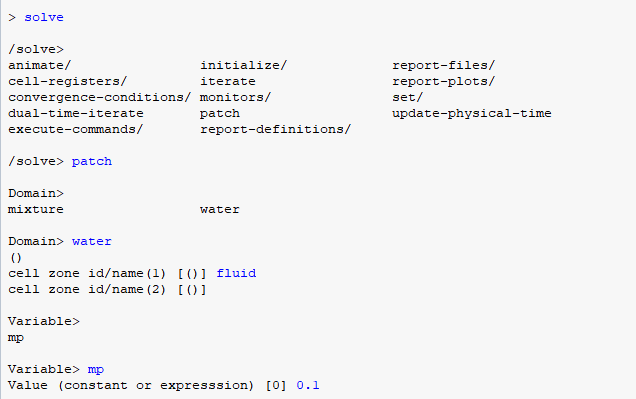Screen dimensions: 636x399
Task: Click the mp variable option in list
Action: click(x=16, y=338)
